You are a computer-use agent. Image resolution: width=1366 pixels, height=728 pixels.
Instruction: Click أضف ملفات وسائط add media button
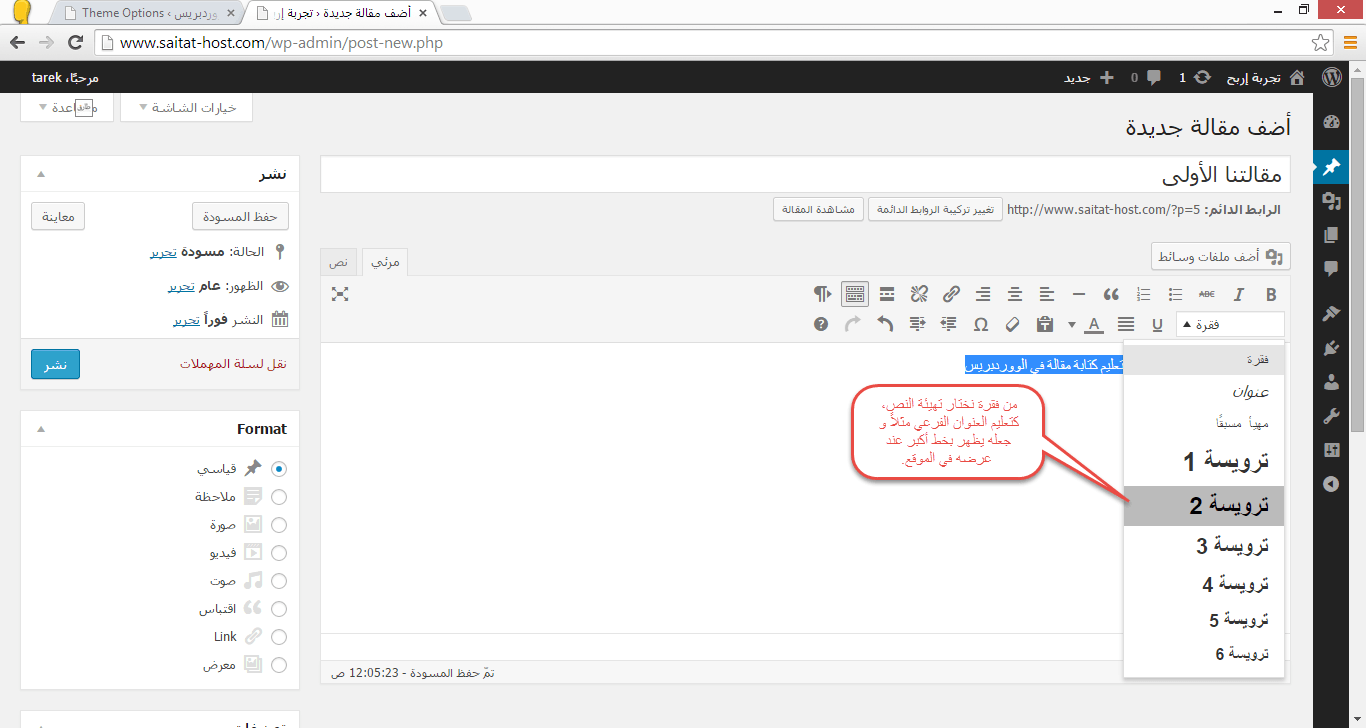coord(1221,257)
